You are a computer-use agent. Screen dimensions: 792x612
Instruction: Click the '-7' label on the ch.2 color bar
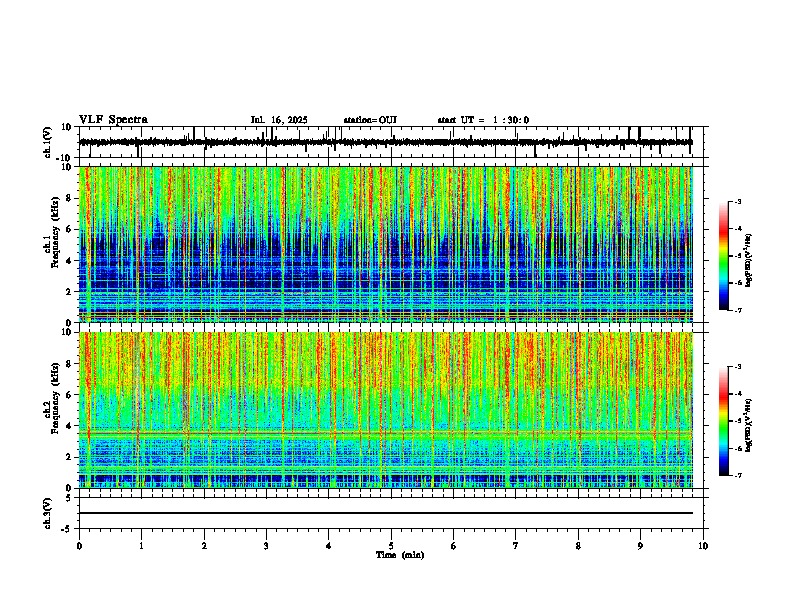click(738, 475)
